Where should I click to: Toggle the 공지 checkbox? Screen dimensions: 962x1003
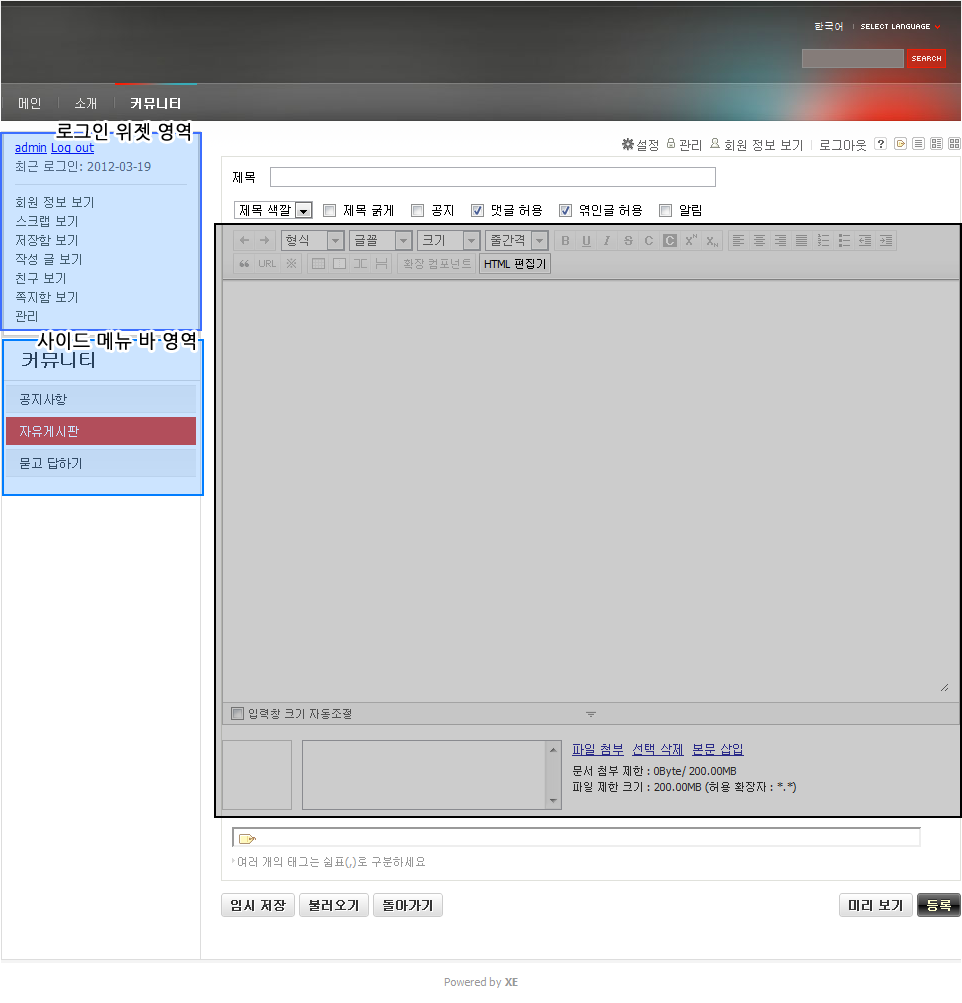(x=418, y=211)
